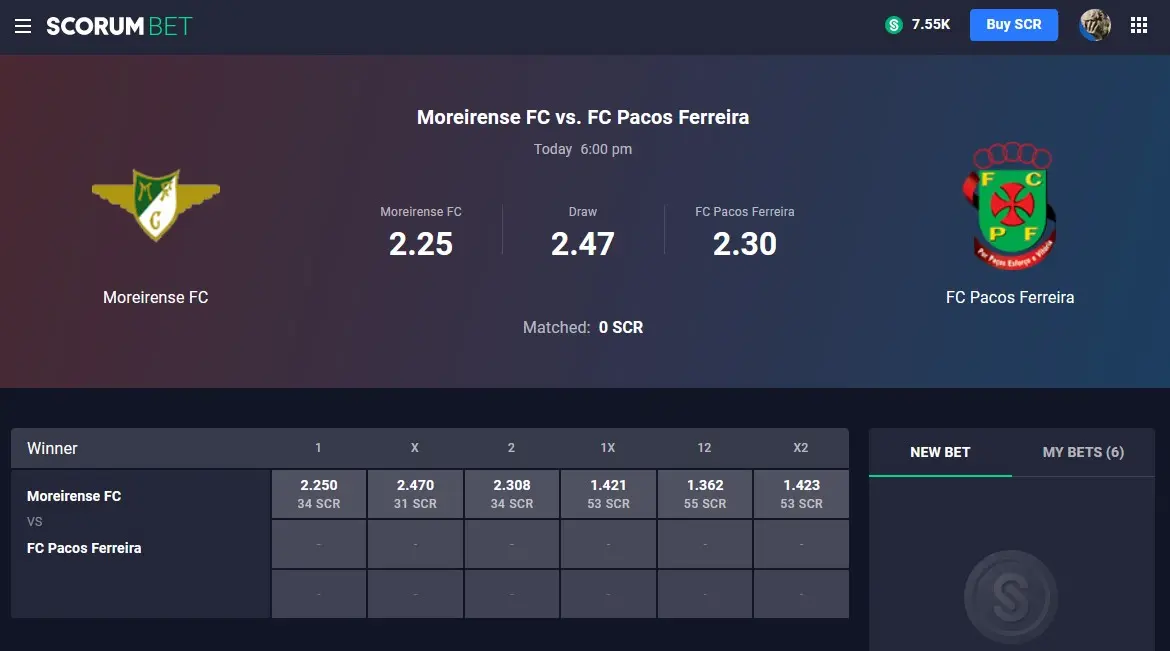Screen dimensions: 1170x651
Task: Pick the 1.423 odds under X2
Action: click(801, 493)
